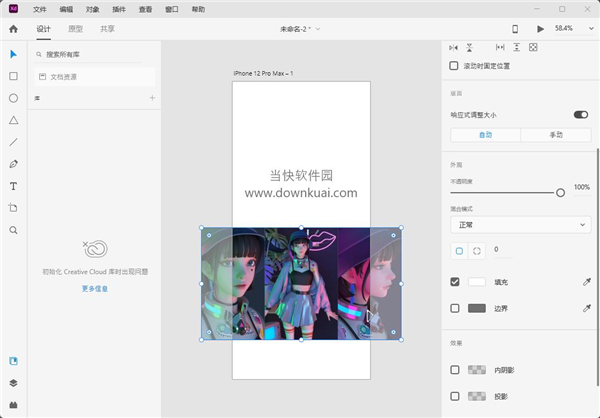Screen dimensions: 600x418
Task: Toggle the 响应式调整大小 switch
Action: [x=580, y=115]
